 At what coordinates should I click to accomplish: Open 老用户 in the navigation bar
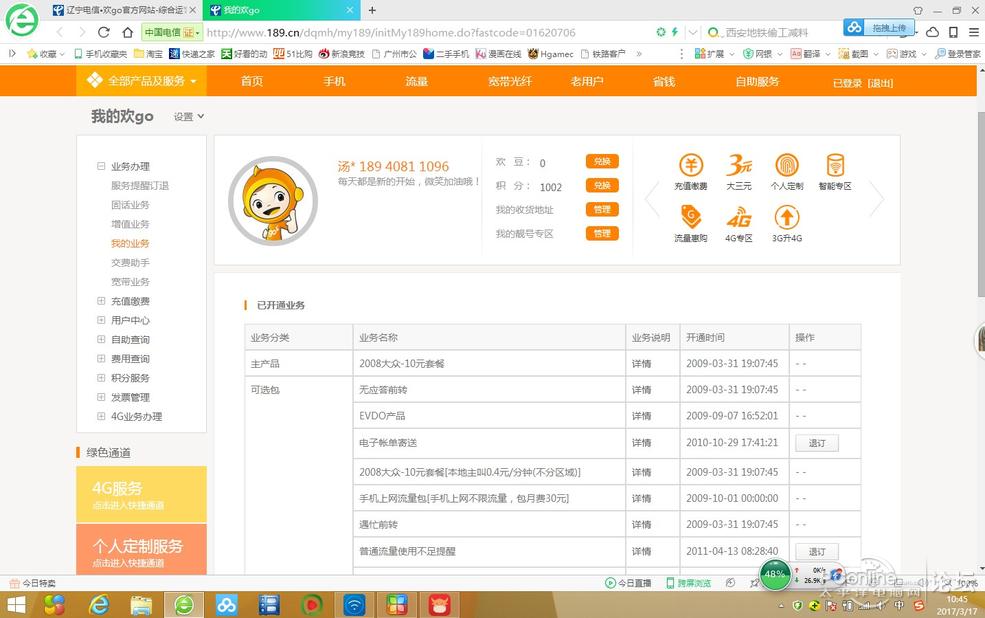point(587,81)
